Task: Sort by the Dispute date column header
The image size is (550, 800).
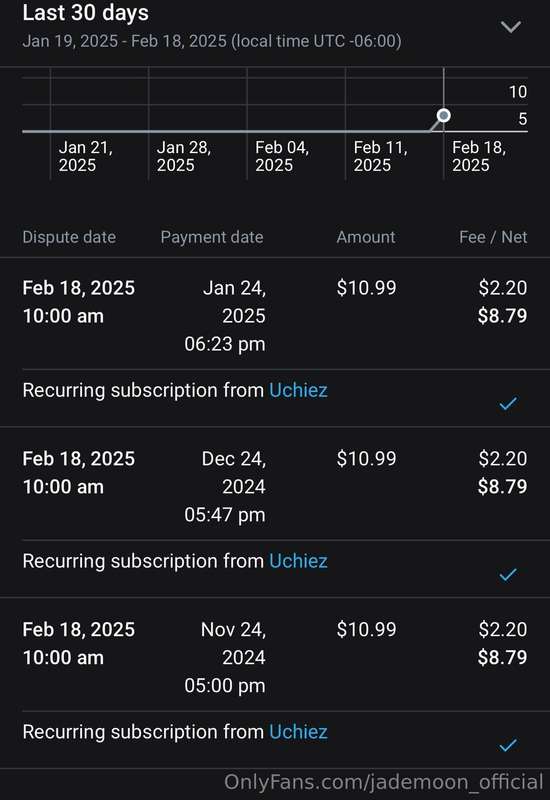Action: click(x=69, y=237)
